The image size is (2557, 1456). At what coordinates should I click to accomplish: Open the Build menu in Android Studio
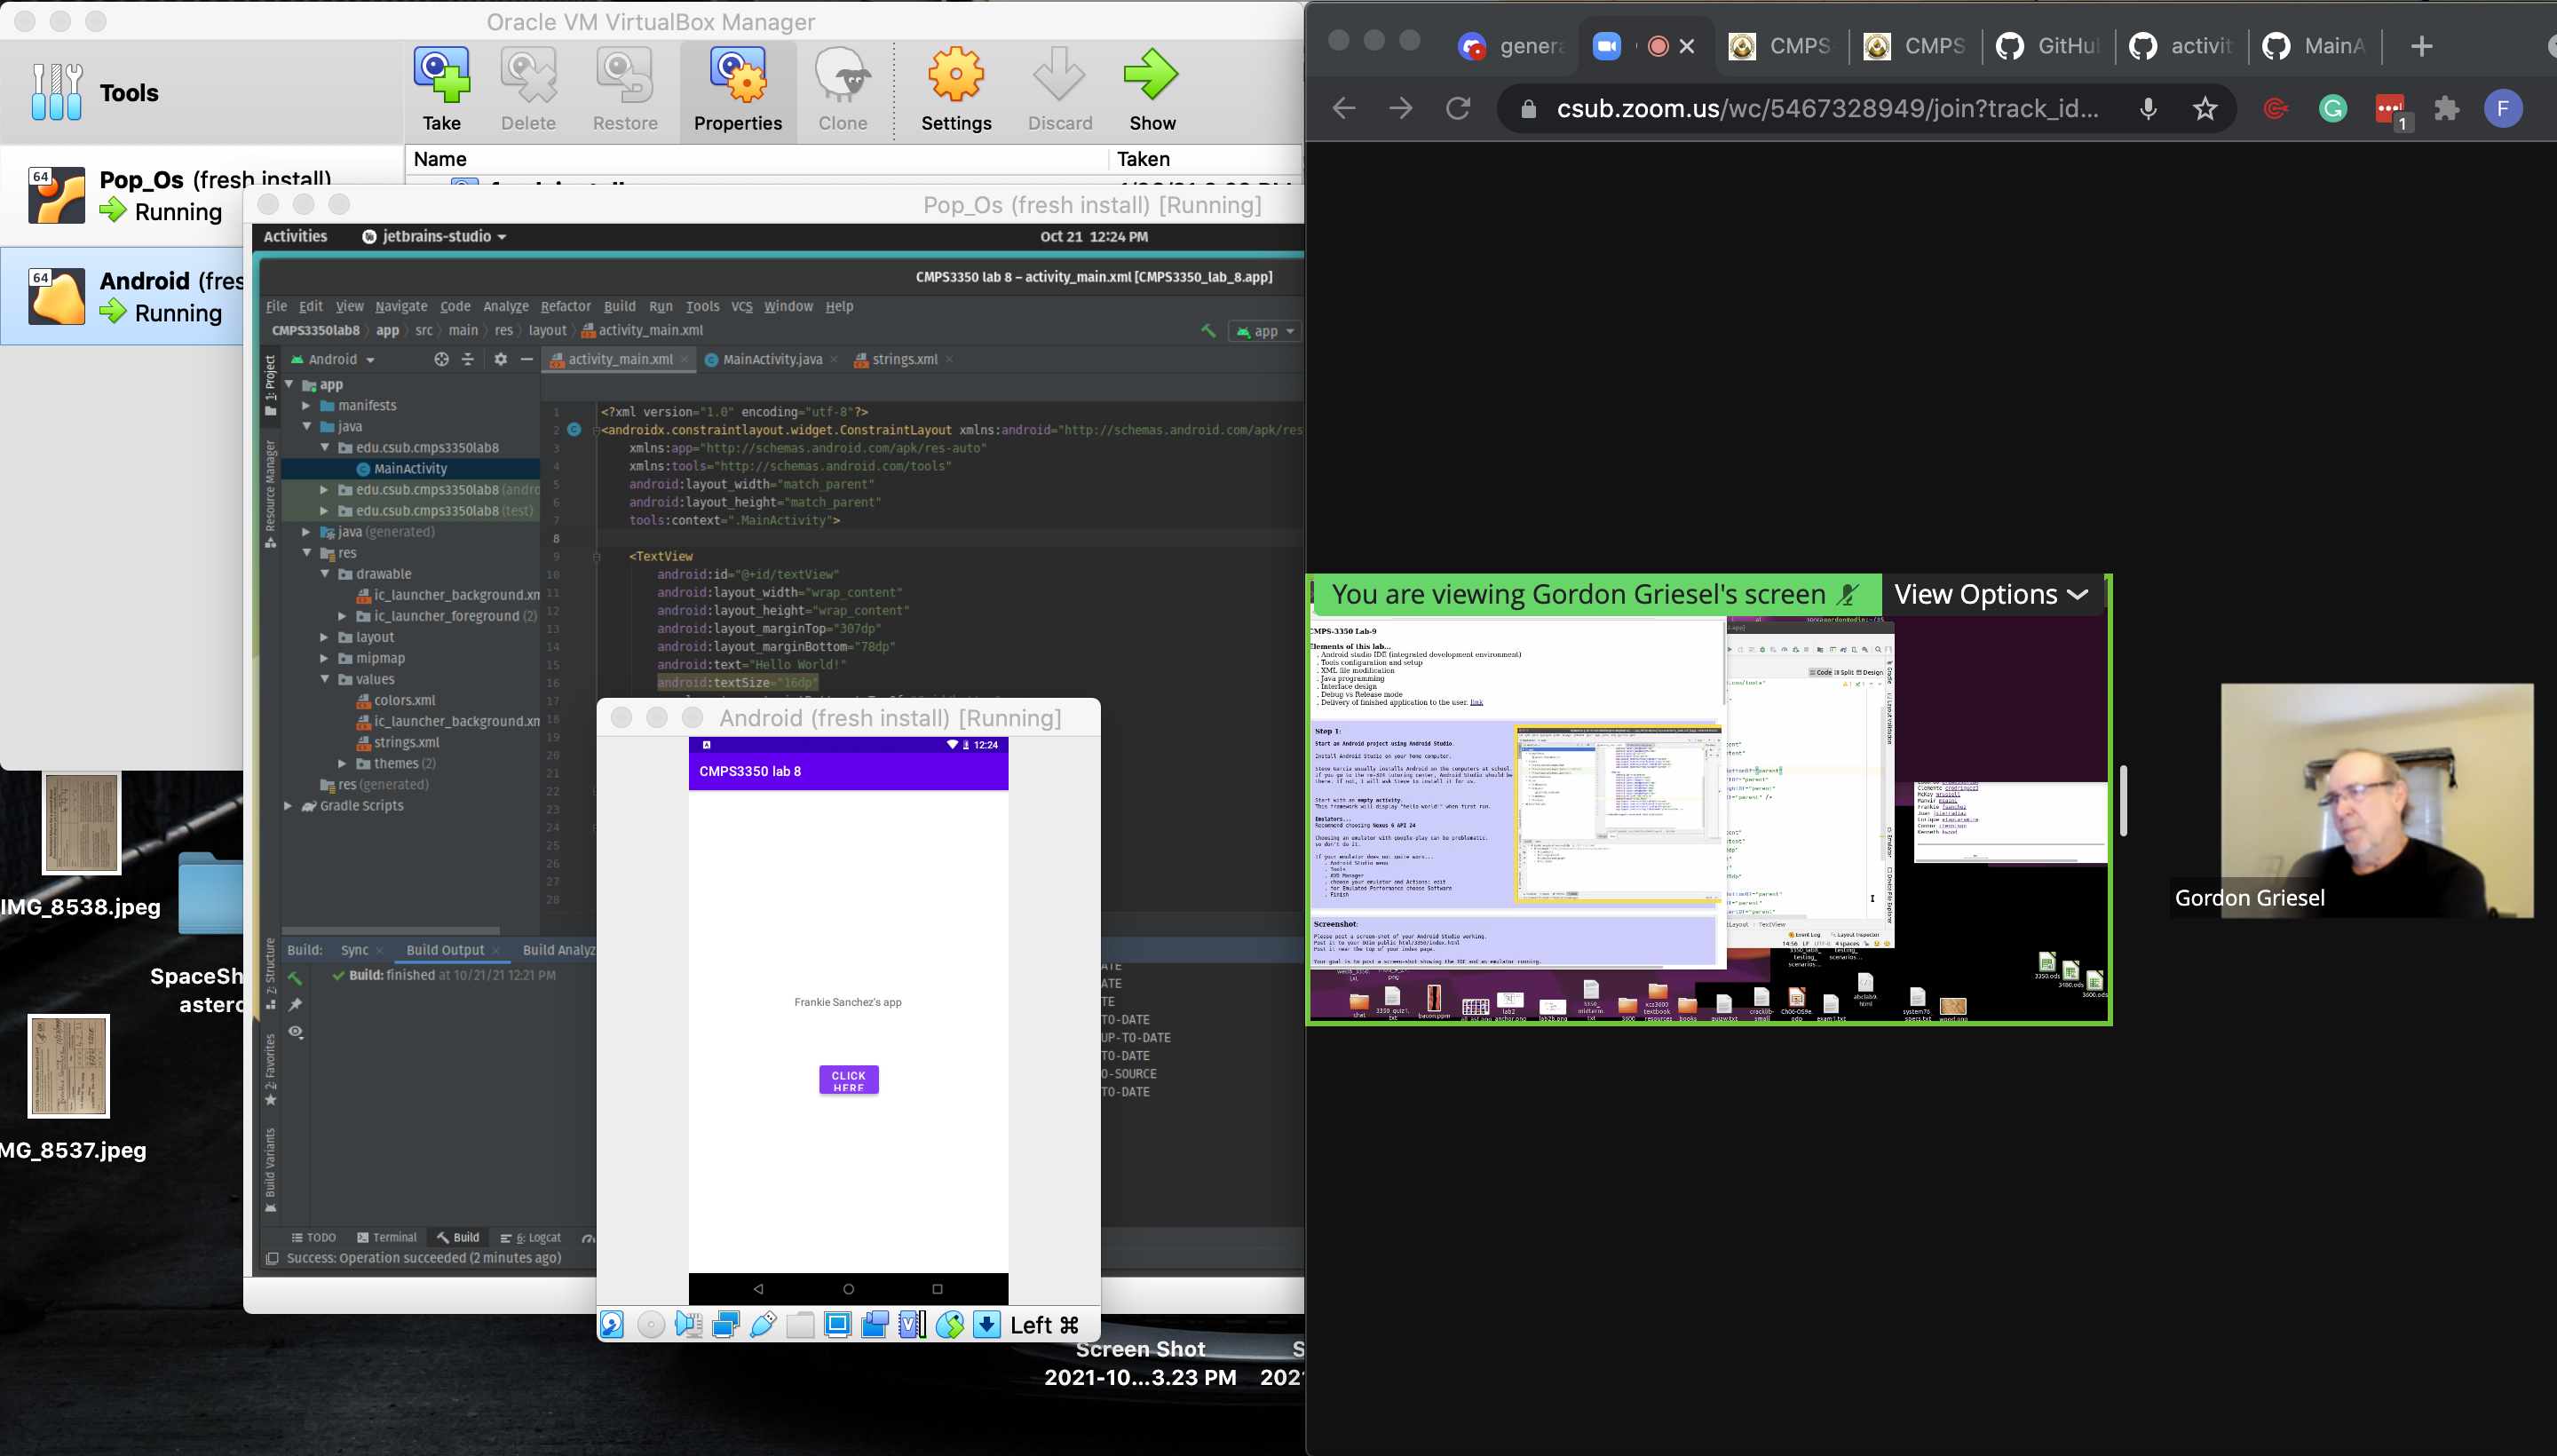[619, 306]
